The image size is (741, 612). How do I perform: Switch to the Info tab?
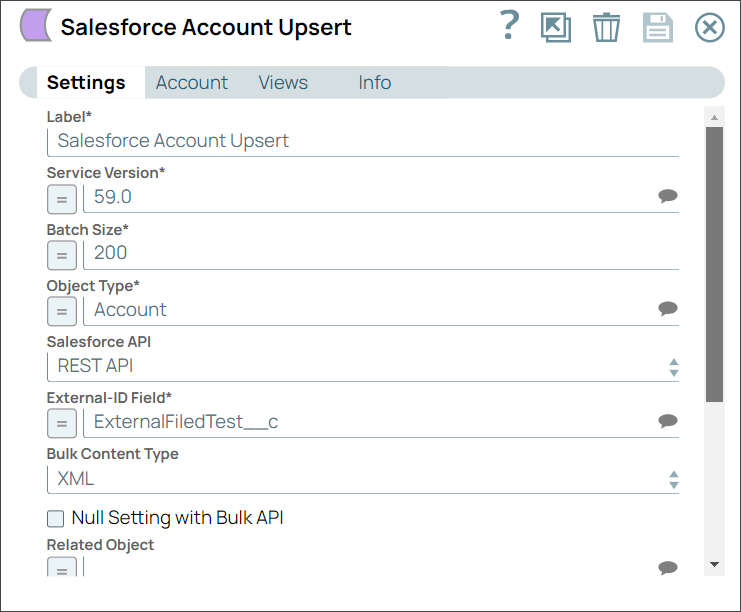(x=375, y=83)
